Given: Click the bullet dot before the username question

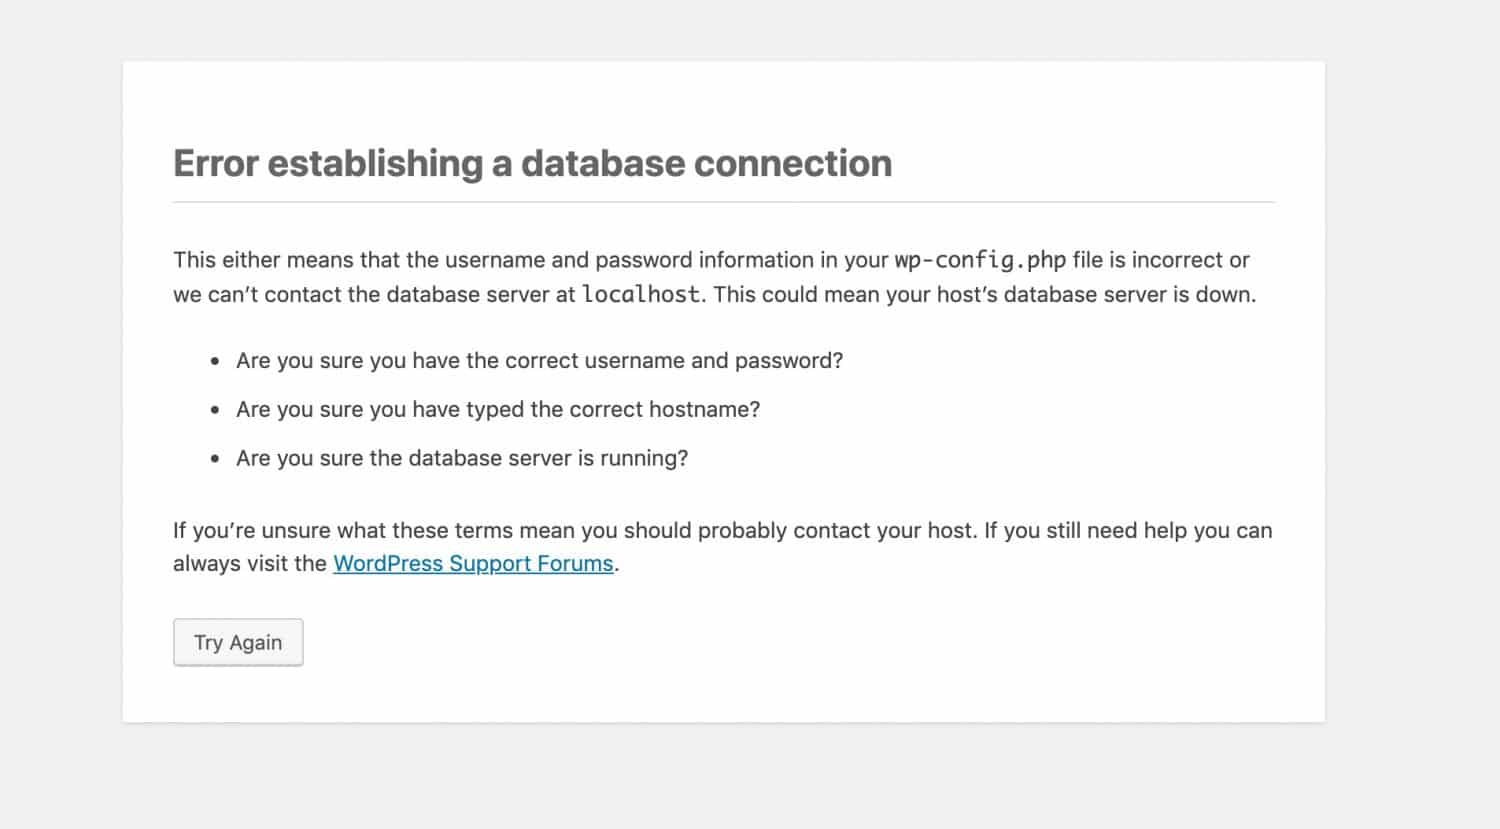Looking at the screenshot, I should click(x=215, y=362).
